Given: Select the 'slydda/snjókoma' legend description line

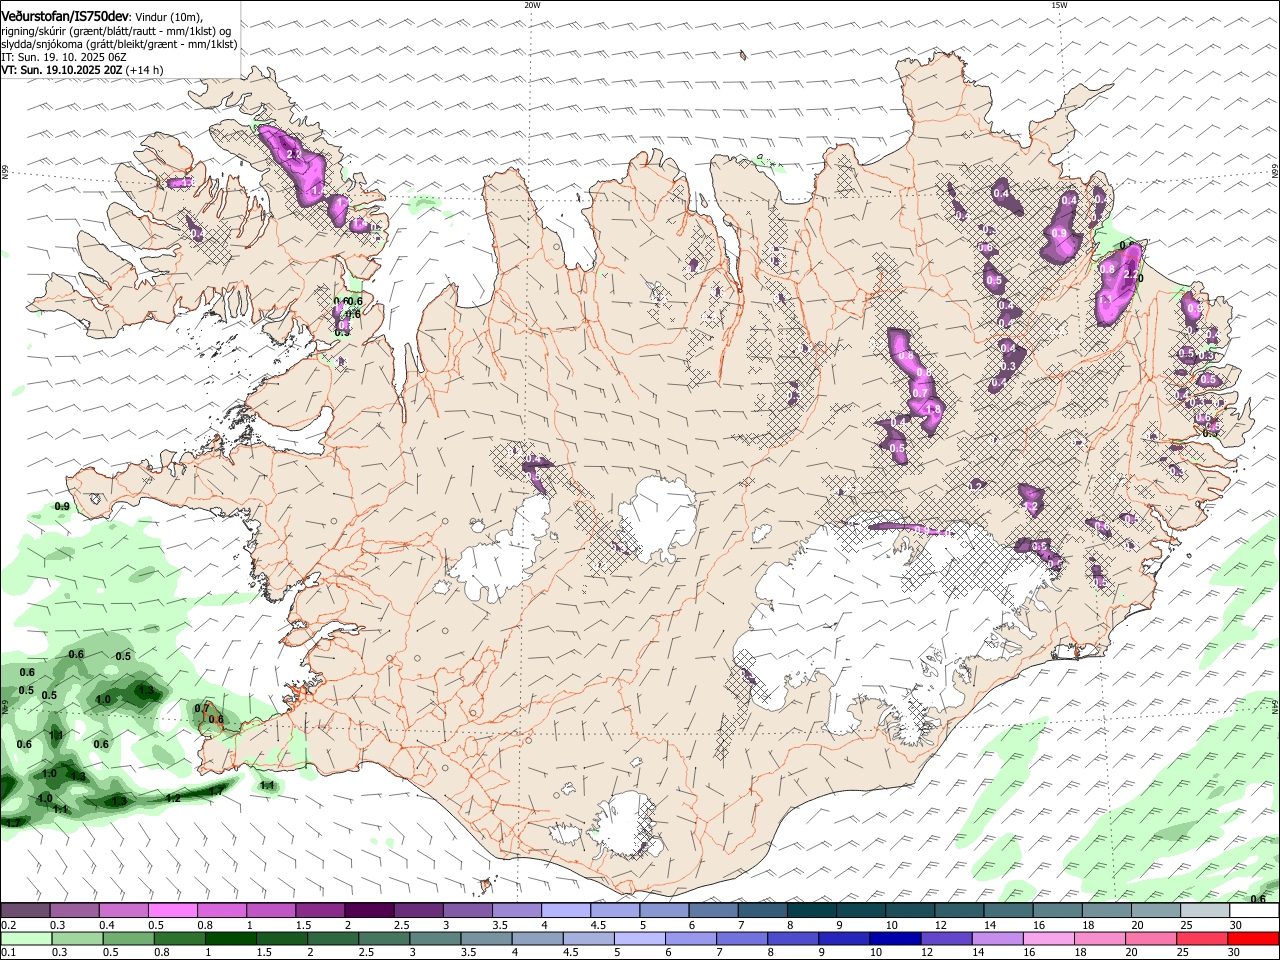Looking at the screenshot, I should (119, 44).
